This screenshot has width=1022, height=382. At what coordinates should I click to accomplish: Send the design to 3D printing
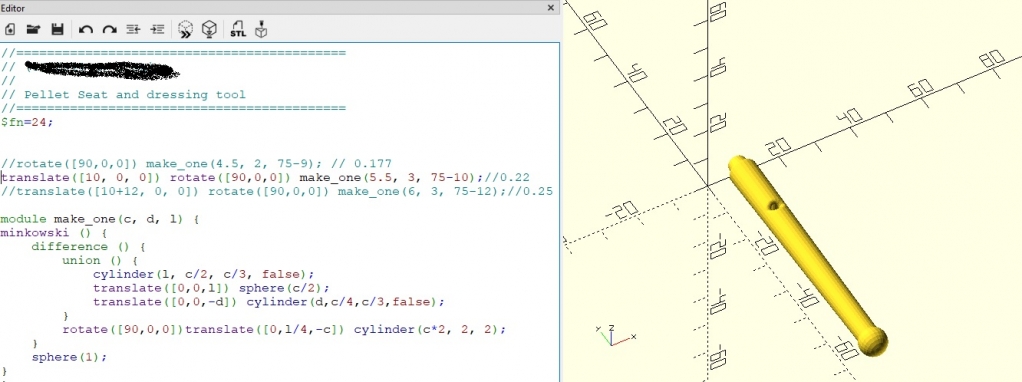261,29
